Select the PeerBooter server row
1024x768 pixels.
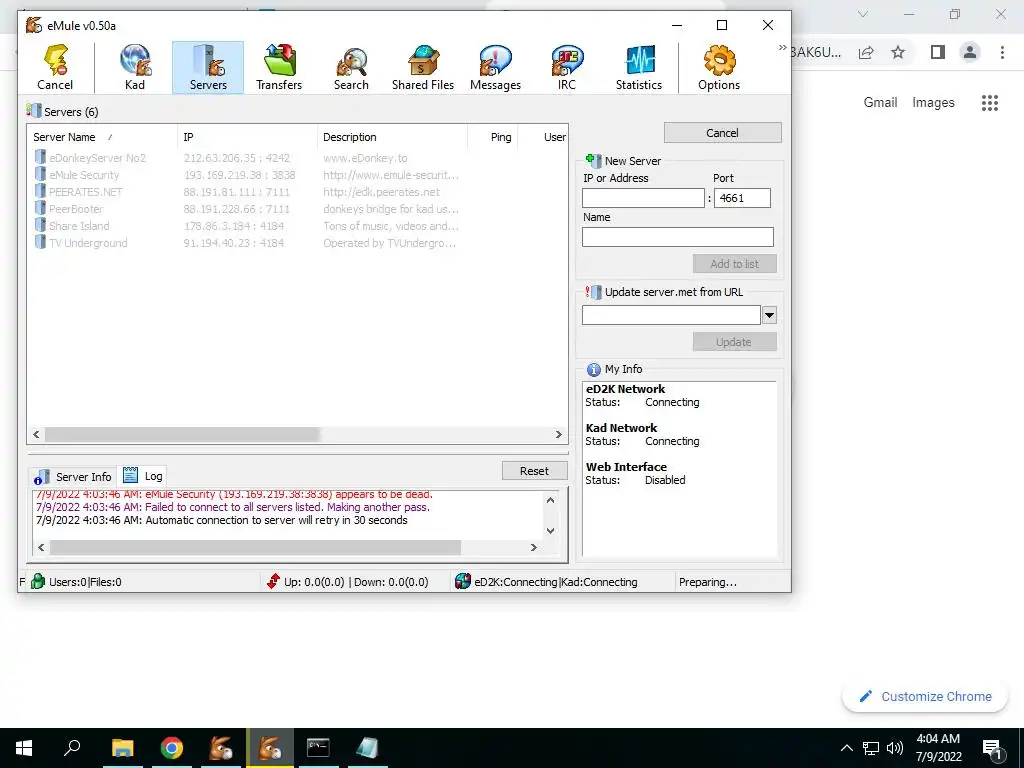click(298, 209)
